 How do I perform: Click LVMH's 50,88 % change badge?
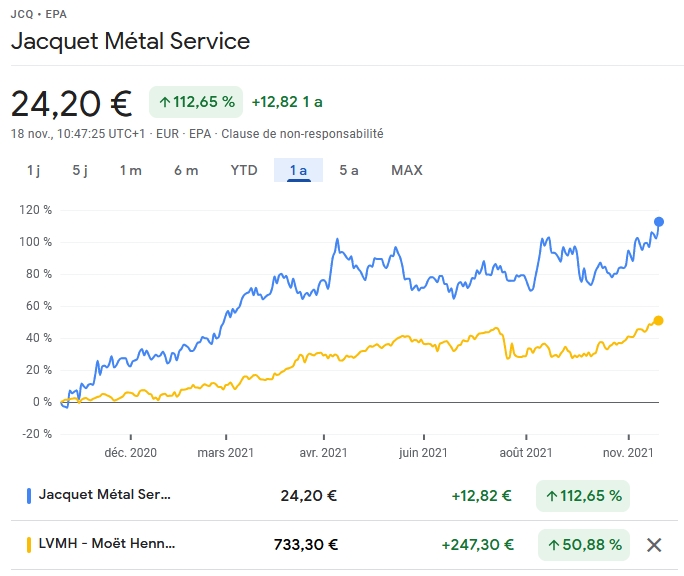tap(583, 545)
